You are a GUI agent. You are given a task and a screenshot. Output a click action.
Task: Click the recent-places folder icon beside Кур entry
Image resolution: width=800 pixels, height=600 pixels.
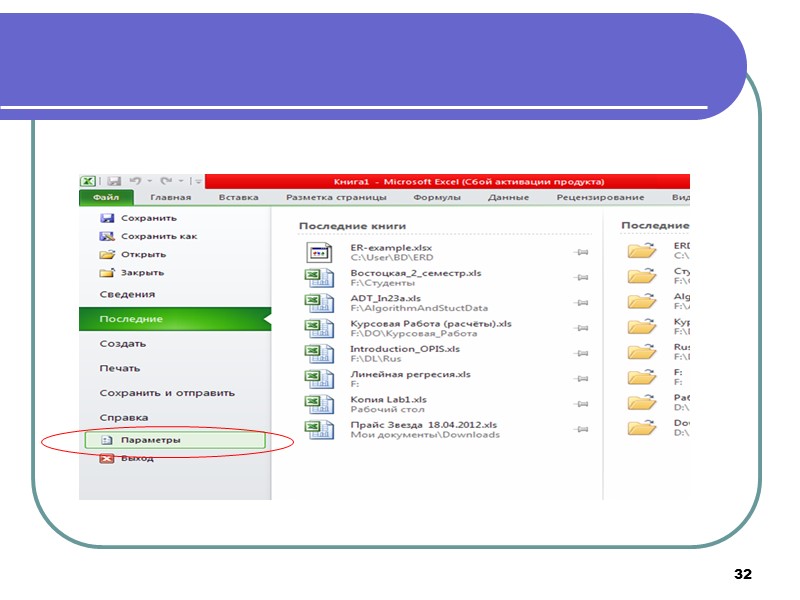click(642, 327)
